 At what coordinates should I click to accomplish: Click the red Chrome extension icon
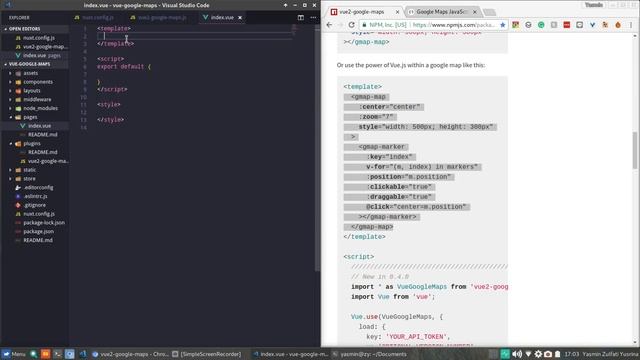pyautogui.click(x=567, y=25)
